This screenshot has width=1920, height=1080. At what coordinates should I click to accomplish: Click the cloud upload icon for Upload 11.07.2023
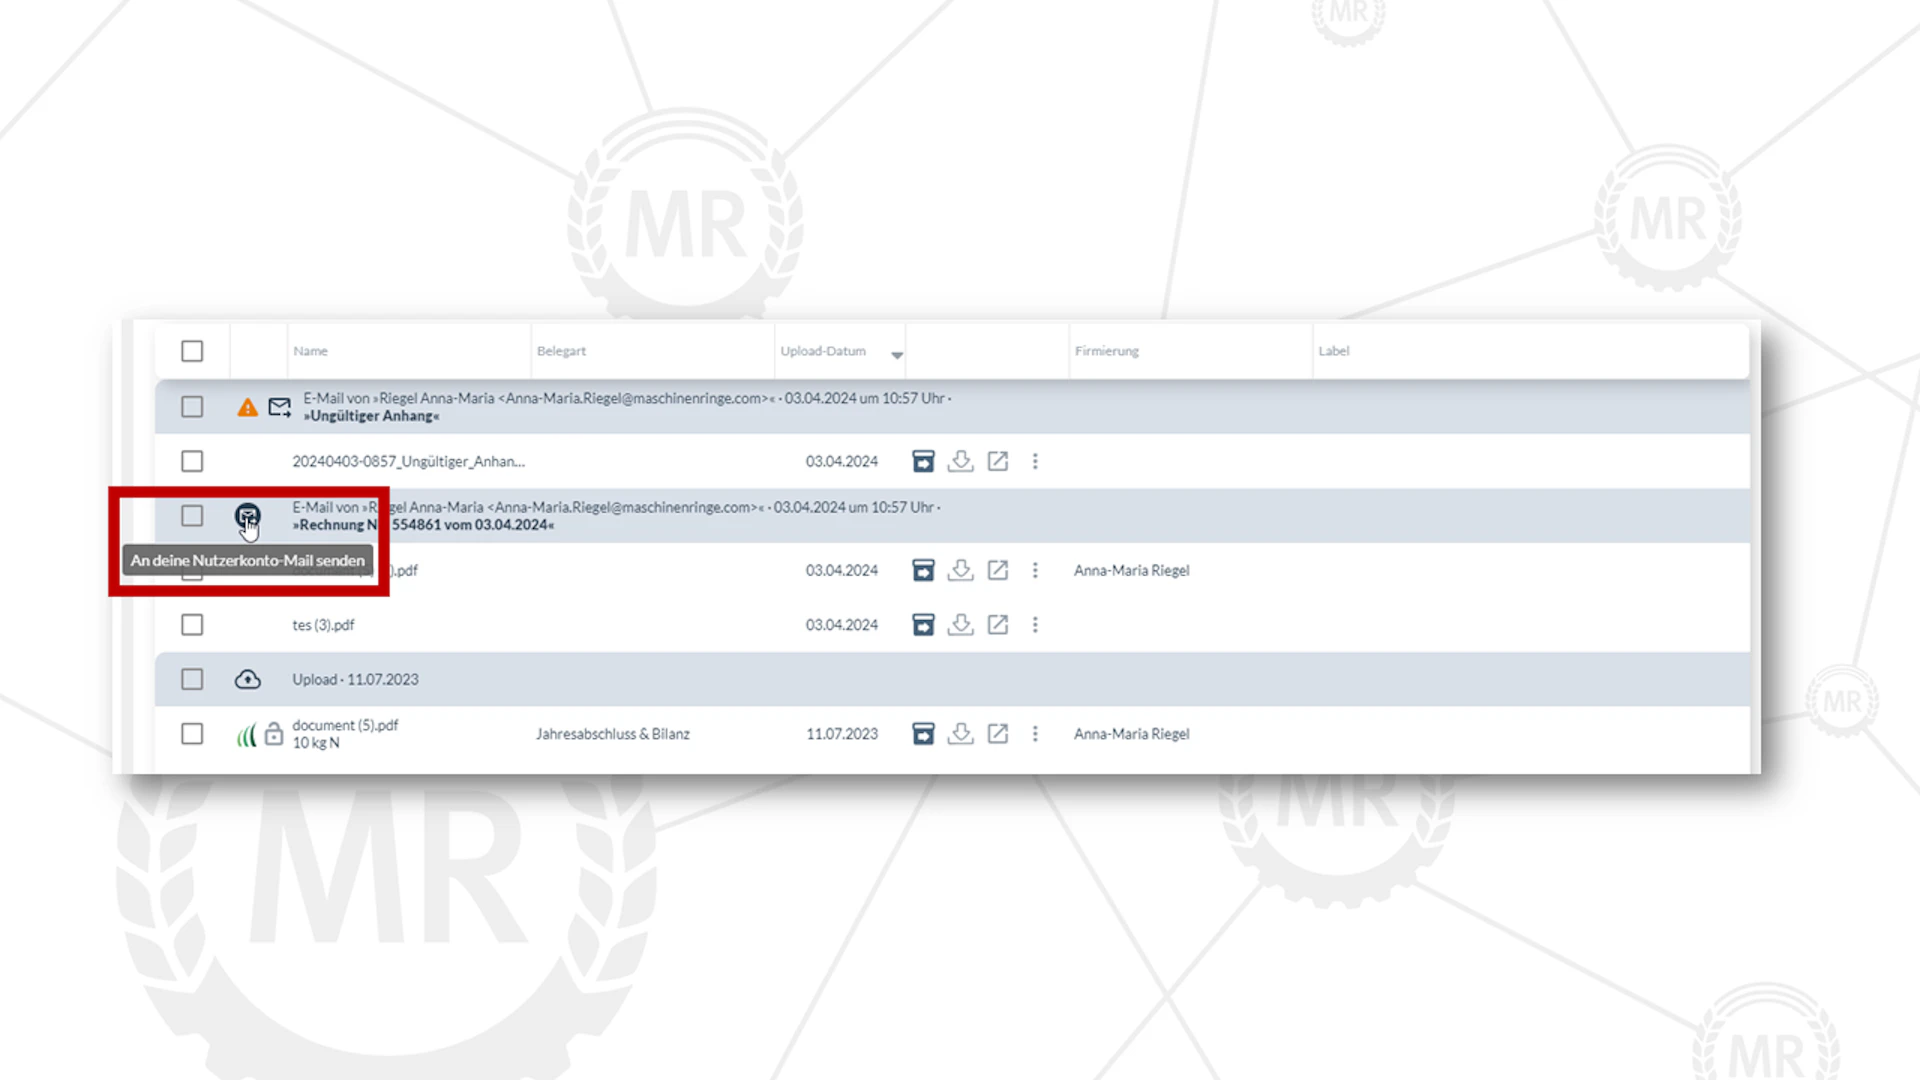pos(247,680)
